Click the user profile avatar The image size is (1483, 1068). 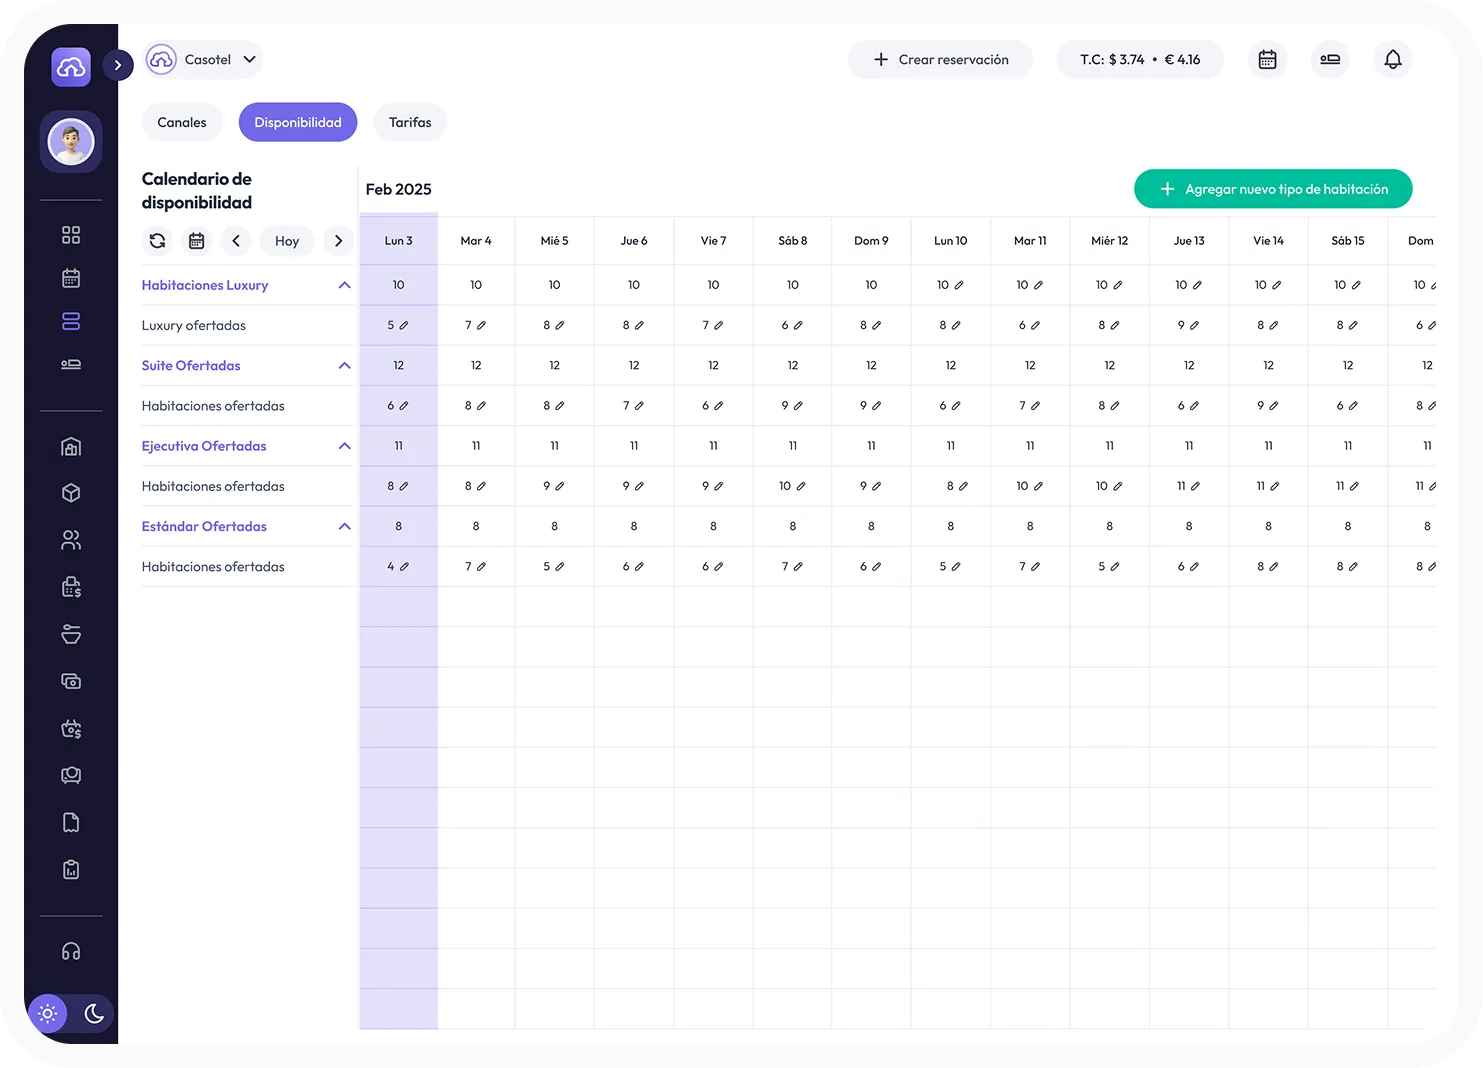click(x=71, y=142)
